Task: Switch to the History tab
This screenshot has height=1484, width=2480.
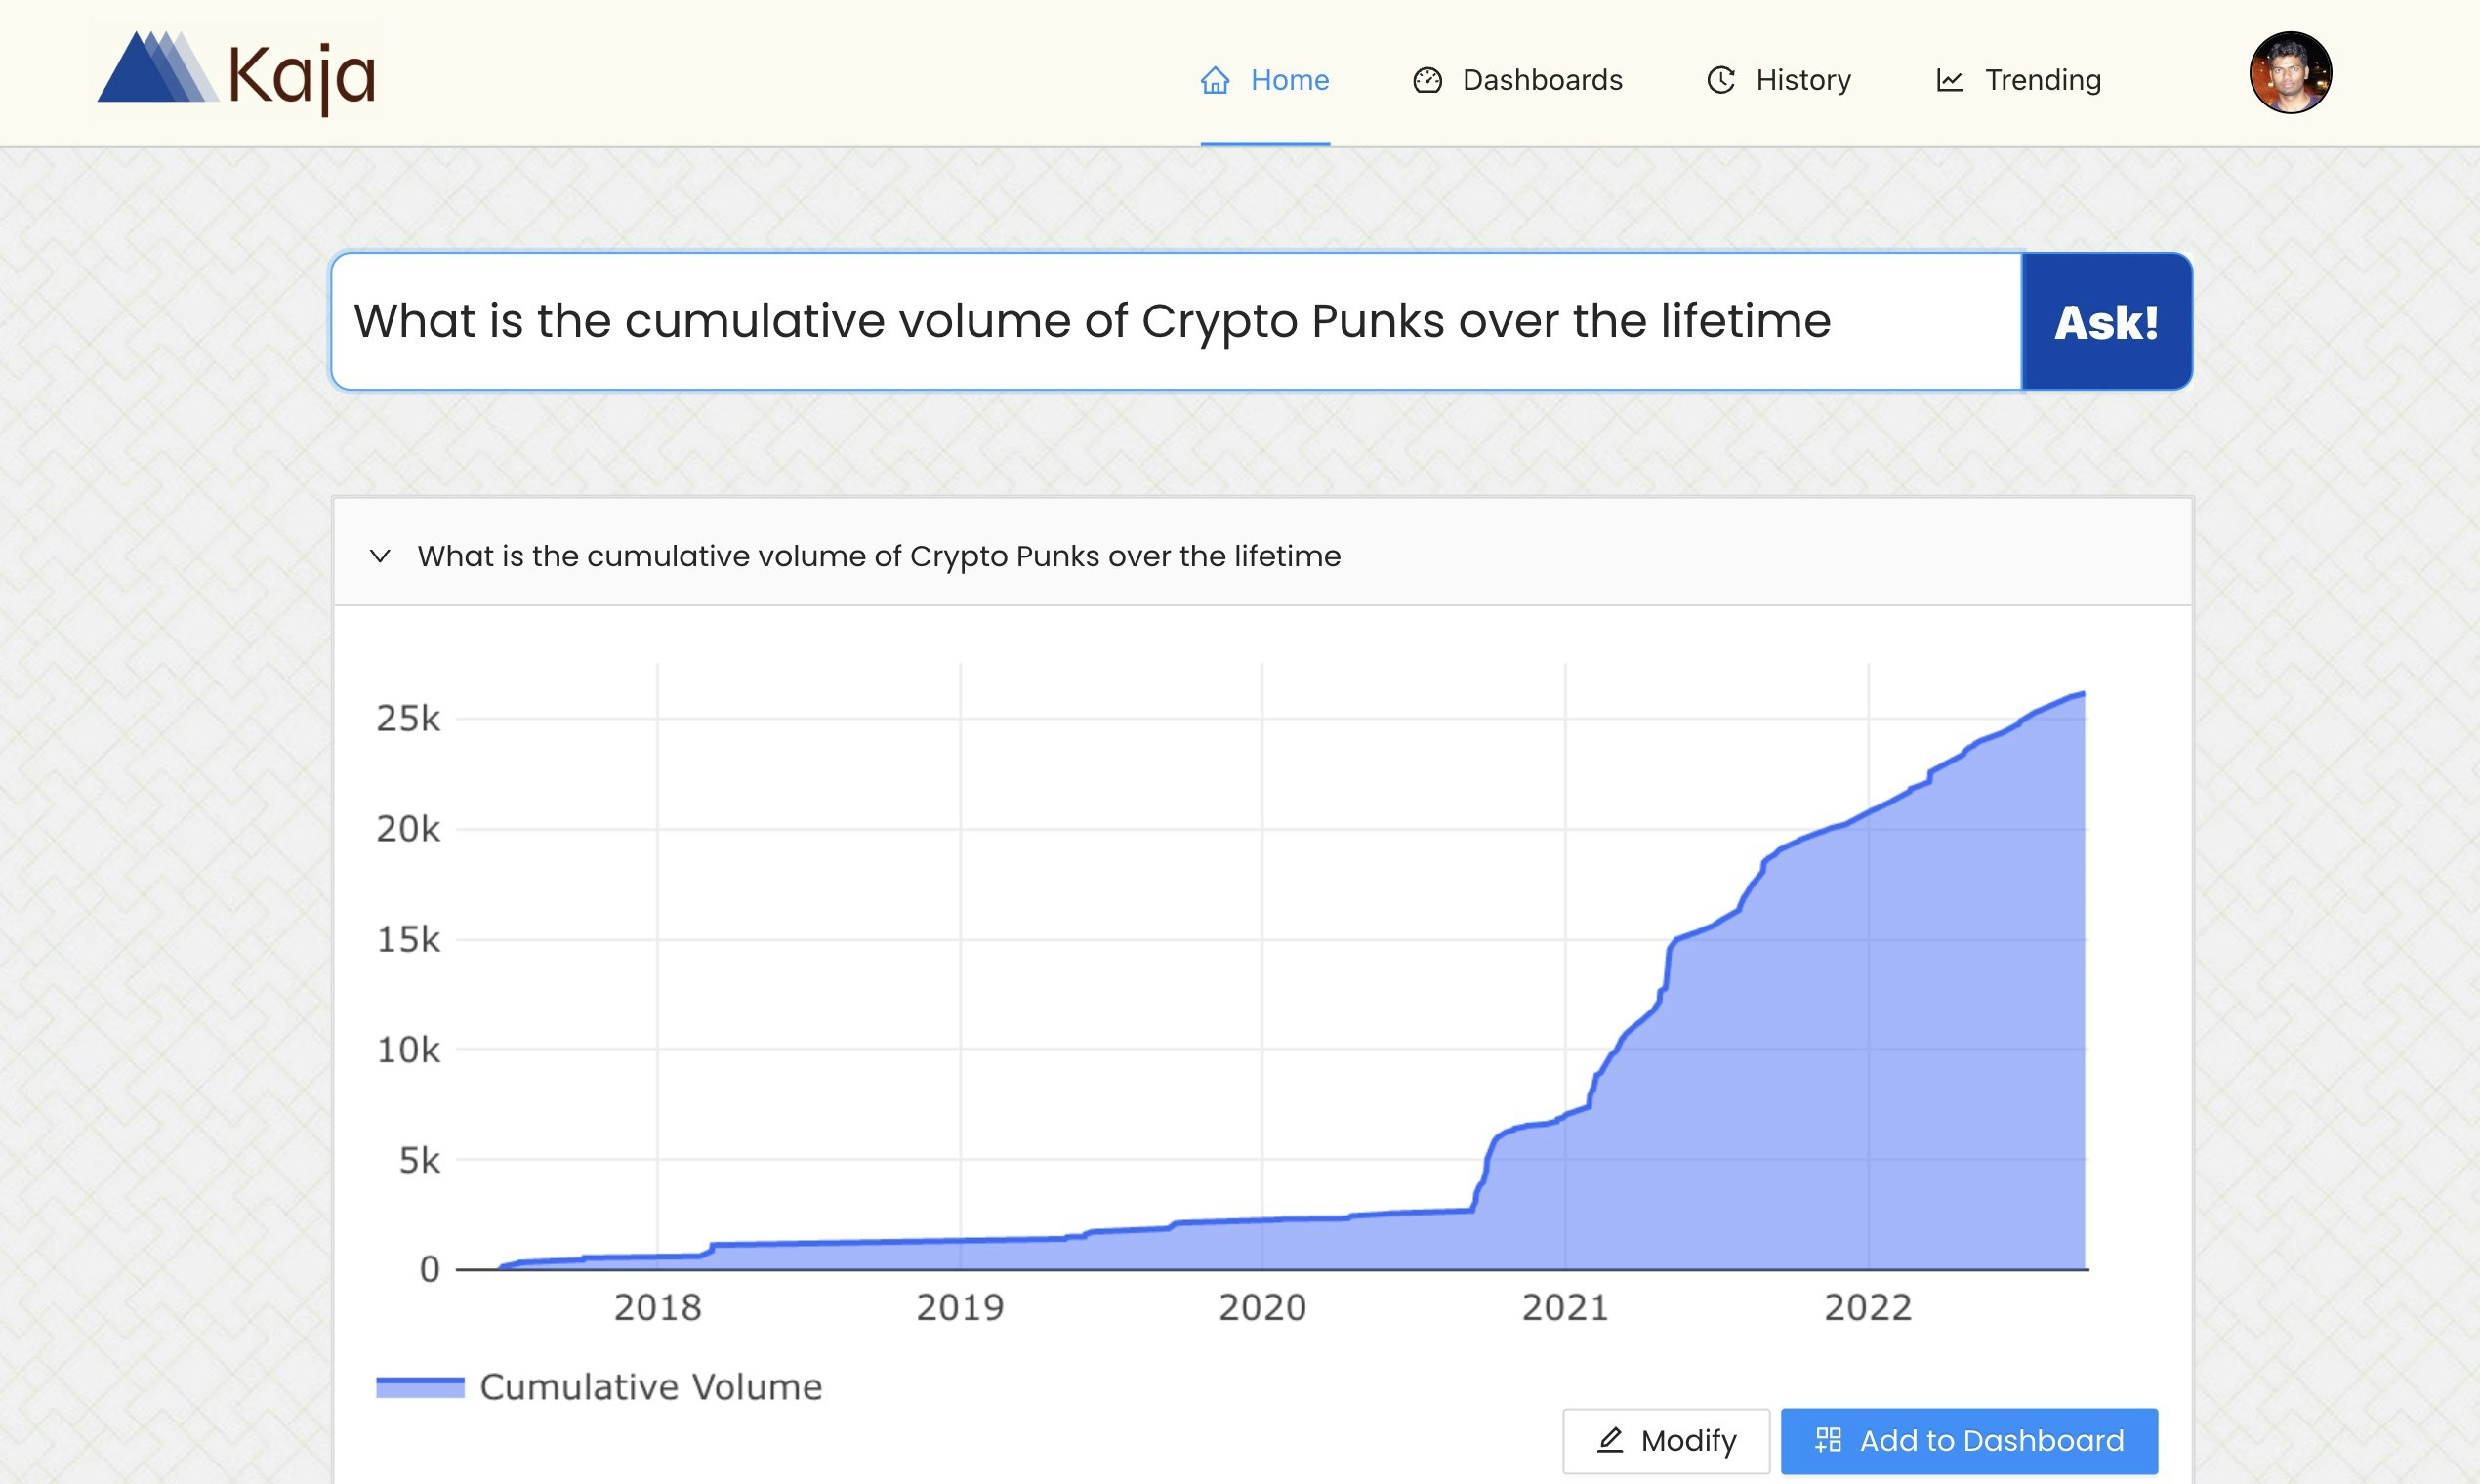Action: 1778,80
